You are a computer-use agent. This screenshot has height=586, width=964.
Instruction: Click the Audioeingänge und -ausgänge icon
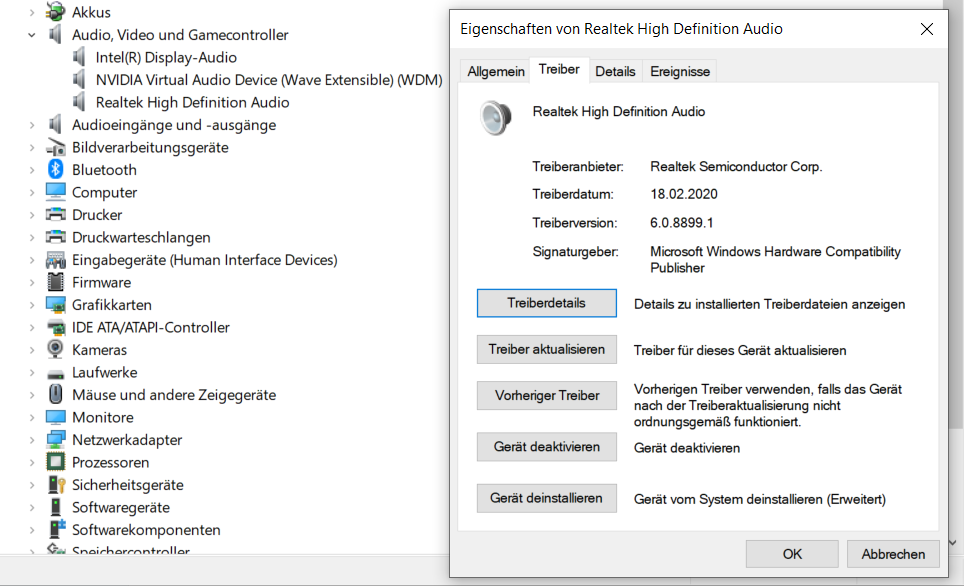(55, 125)
